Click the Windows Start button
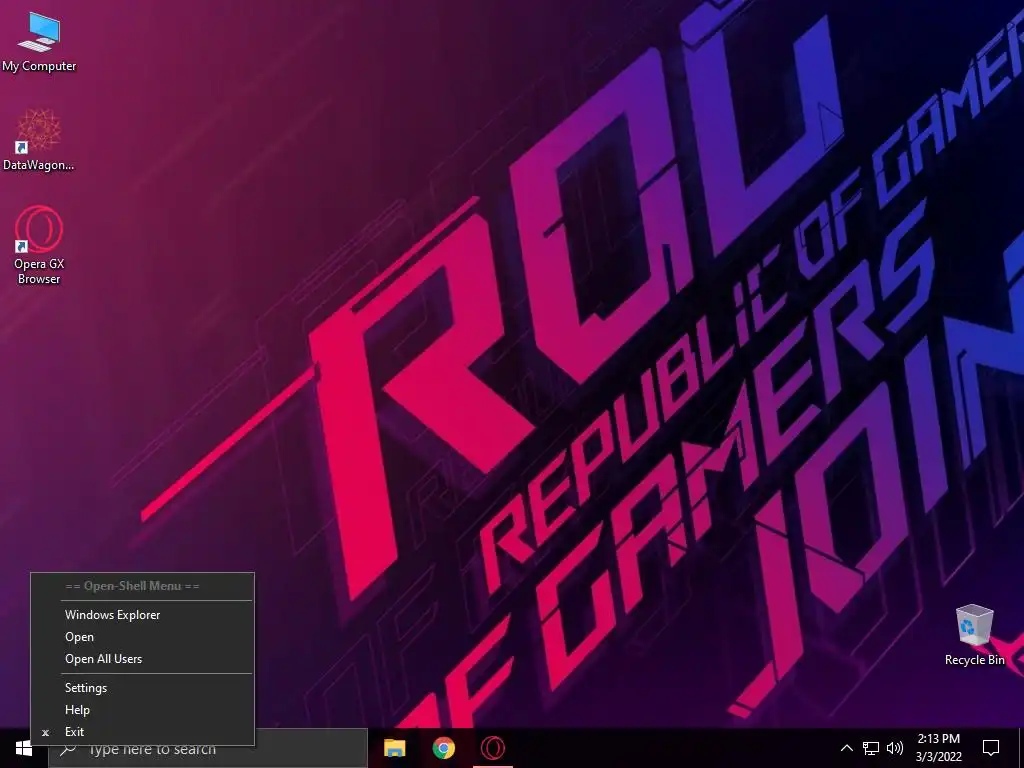 pyautogui.click(x=24, y=748)
